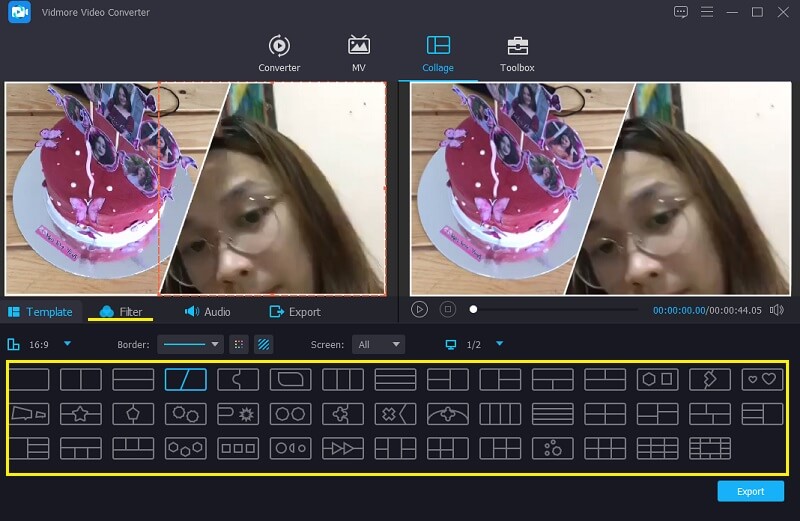The height and width of the screenshot is (521, 800).
Task: Switch to the Converter tab
Action: [x=279, y=54]
